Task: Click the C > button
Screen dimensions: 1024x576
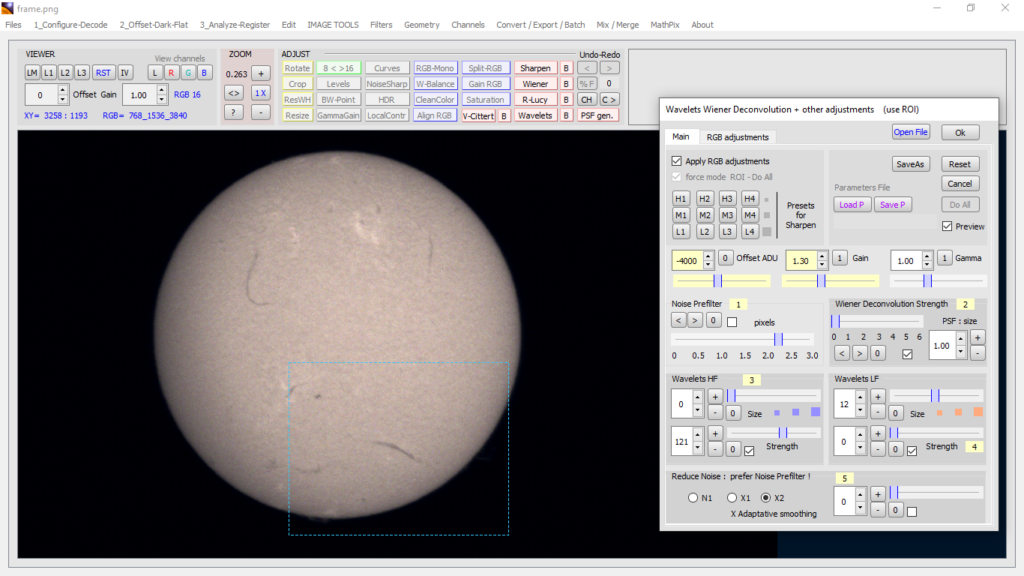Action: [609, 100]
